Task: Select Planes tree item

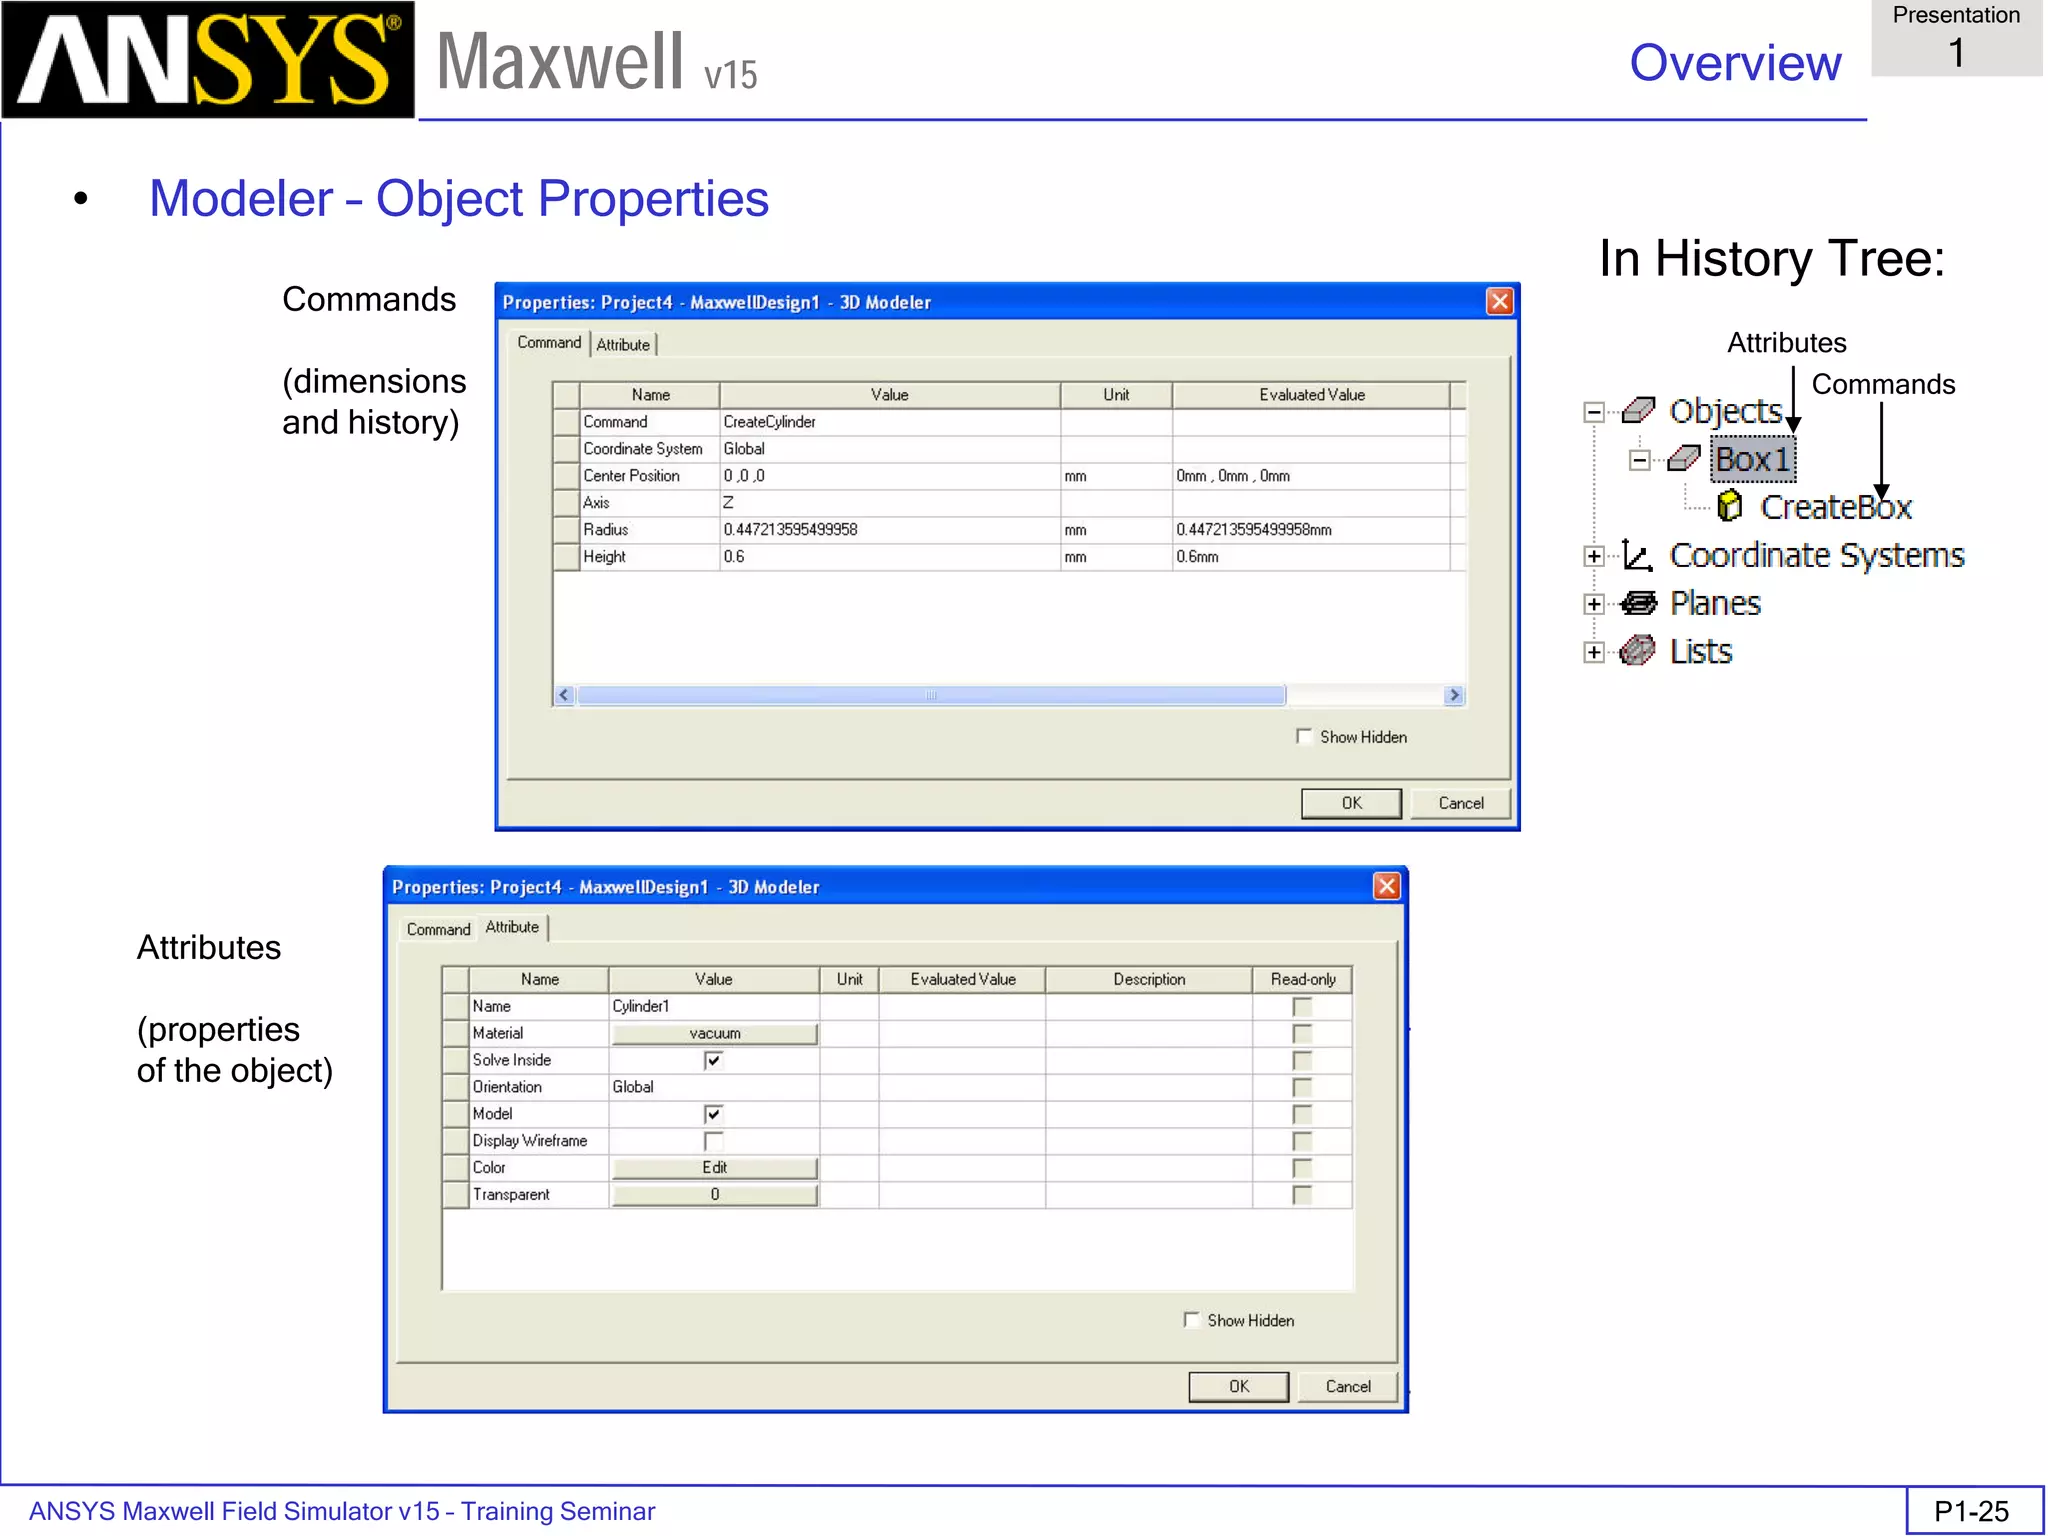Action: coord(1715,603)
